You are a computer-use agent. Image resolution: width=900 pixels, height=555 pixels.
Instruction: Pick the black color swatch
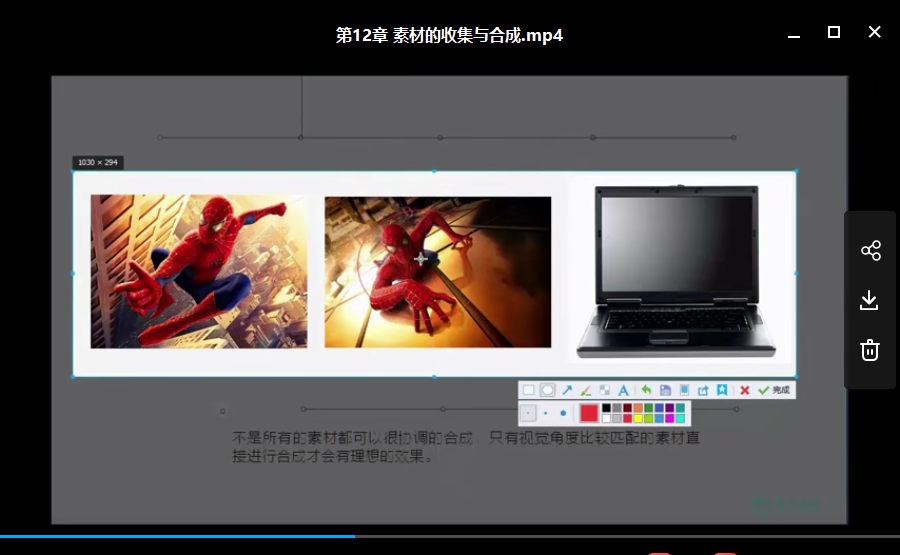606,408
